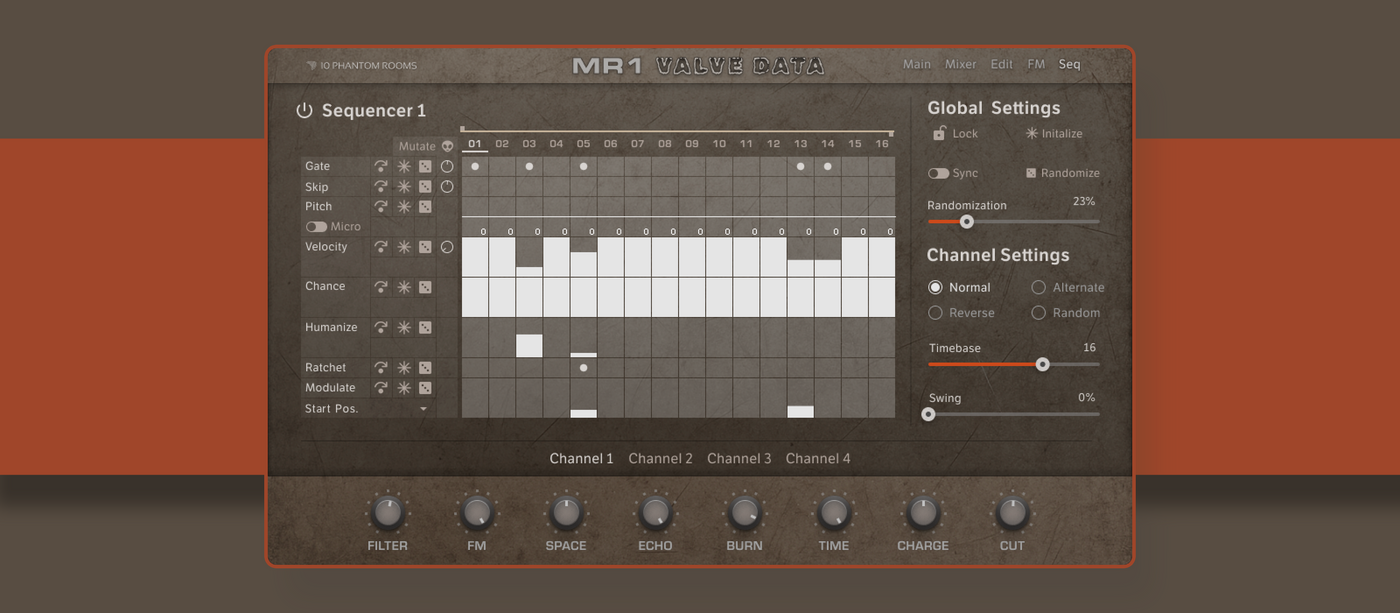Select the Reverse playback mode

[935, 313]
